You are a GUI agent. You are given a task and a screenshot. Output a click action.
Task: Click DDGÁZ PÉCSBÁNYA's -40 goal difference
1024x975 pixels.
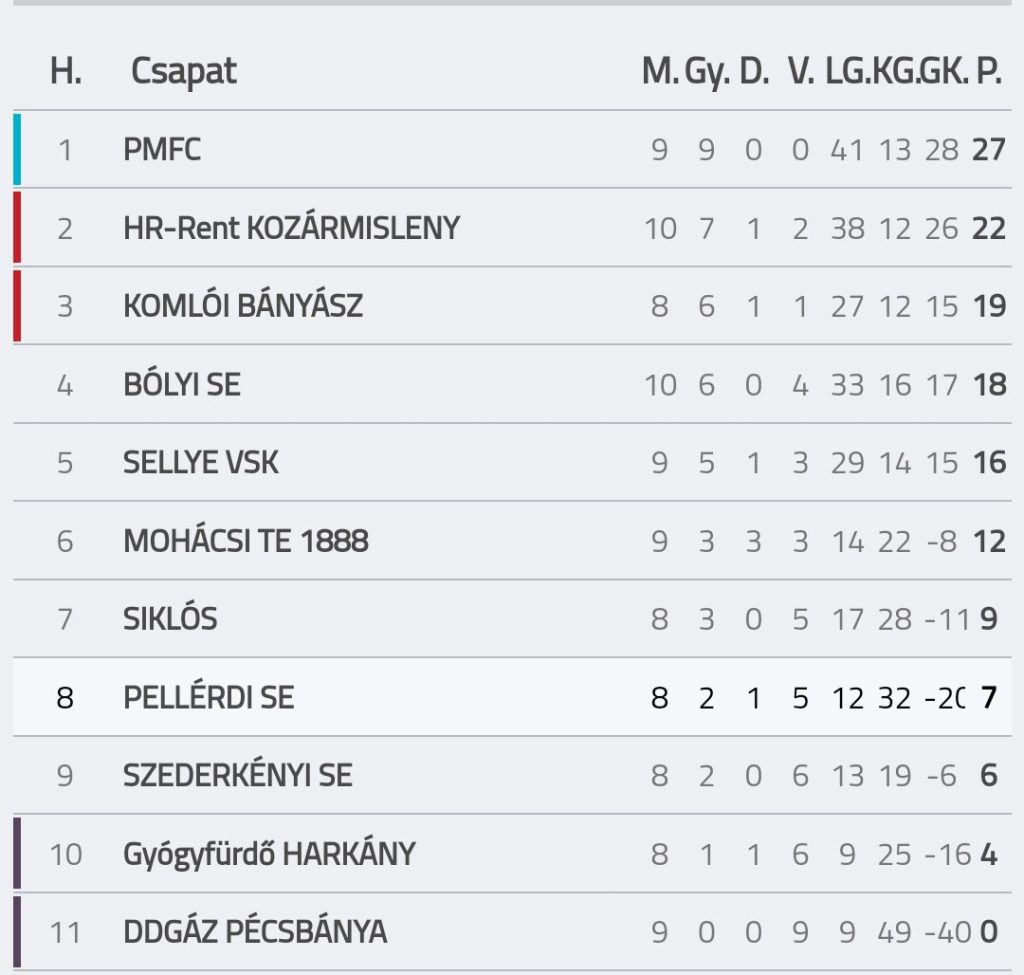pos(947,932)
